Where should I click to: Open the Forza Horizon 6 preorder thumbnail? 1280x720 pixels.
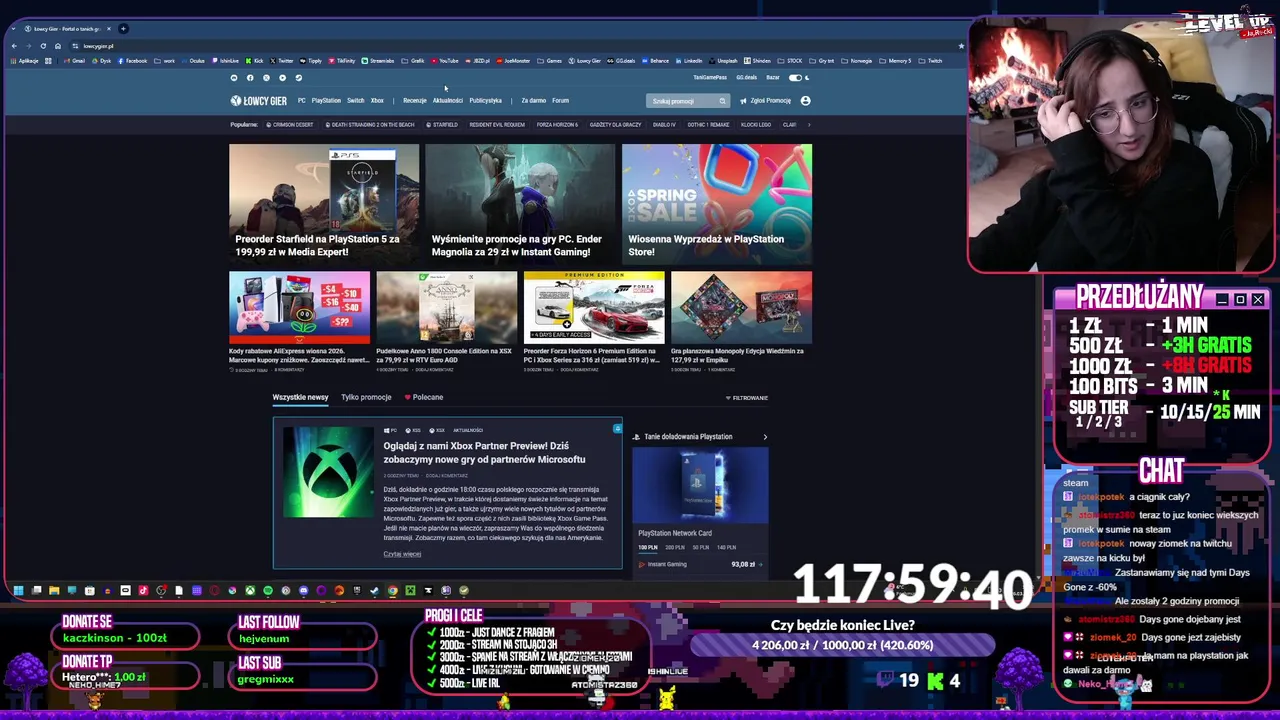tap(594, 307)
